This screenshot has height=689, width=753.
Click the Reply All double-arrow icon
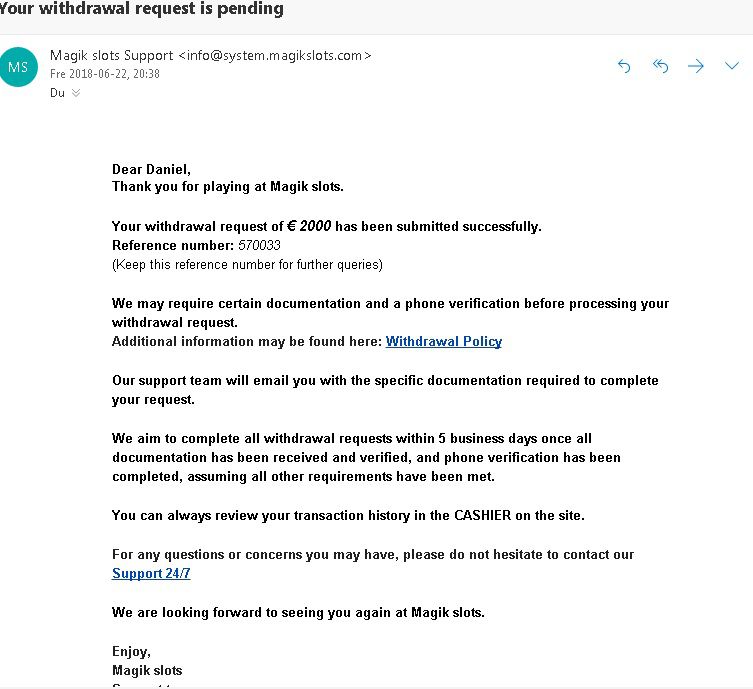(x=660, y=66)
